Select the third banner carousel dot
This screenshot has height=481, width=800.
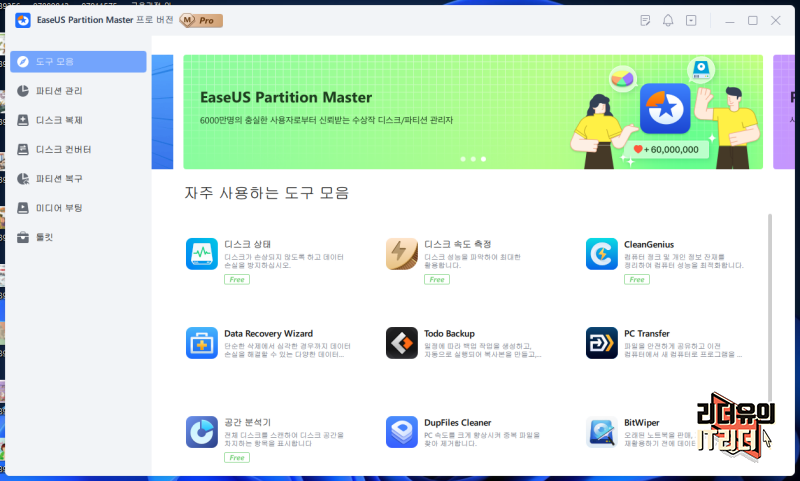(483, 159)
